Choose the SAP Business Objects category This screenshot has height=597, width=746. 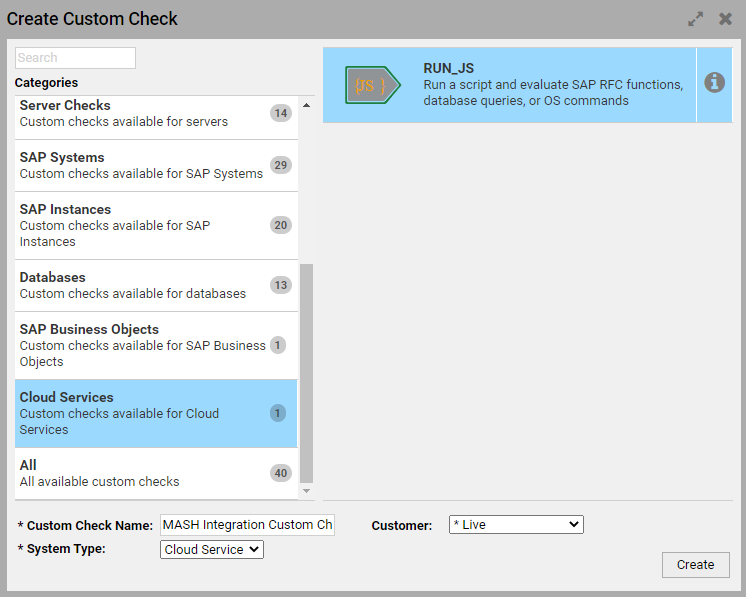point(140,345)
